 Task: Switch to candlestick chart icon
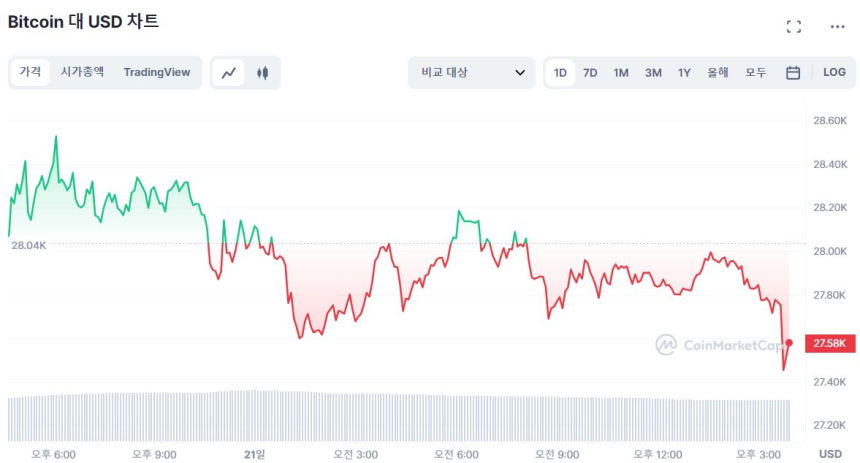tap(263, 72)
